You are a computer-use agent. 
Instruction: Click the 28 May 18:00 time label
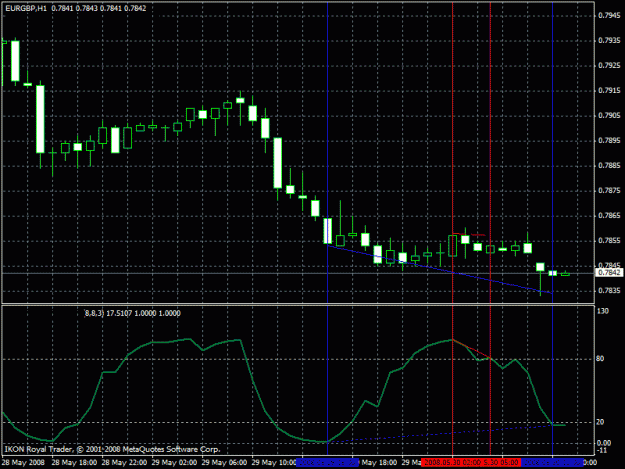[x=74, y=463]
